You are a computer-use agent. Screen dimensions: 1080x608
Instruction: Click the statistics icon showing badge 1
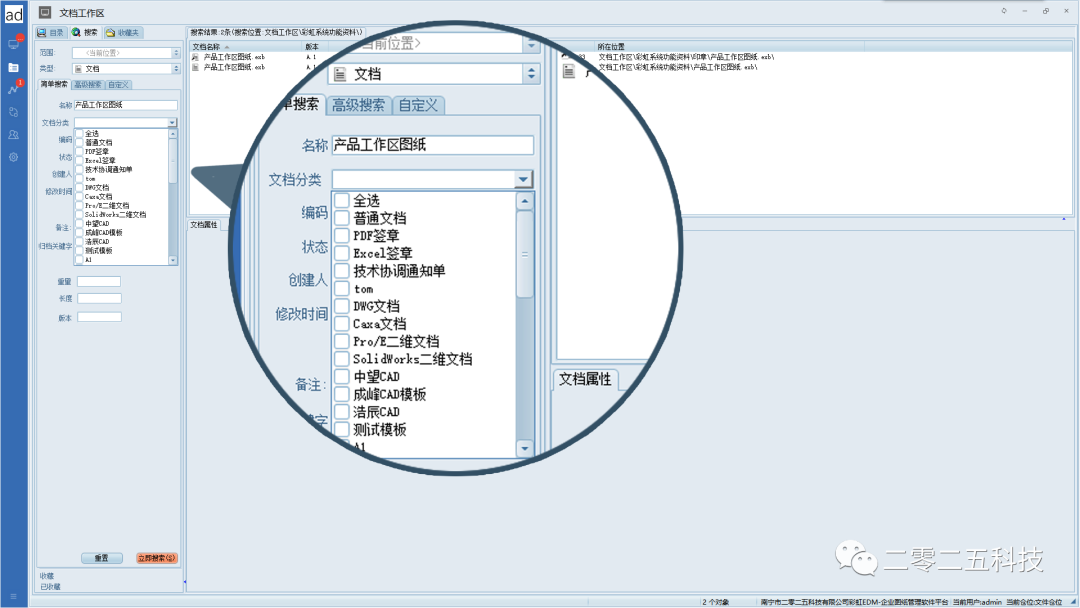pyautogui.click(x=12, y=87)
